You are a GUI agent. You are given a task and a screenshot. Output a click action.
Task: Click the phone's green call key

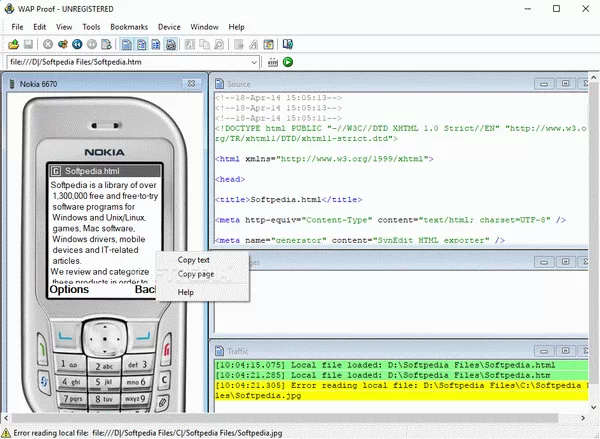click(42, 349)
